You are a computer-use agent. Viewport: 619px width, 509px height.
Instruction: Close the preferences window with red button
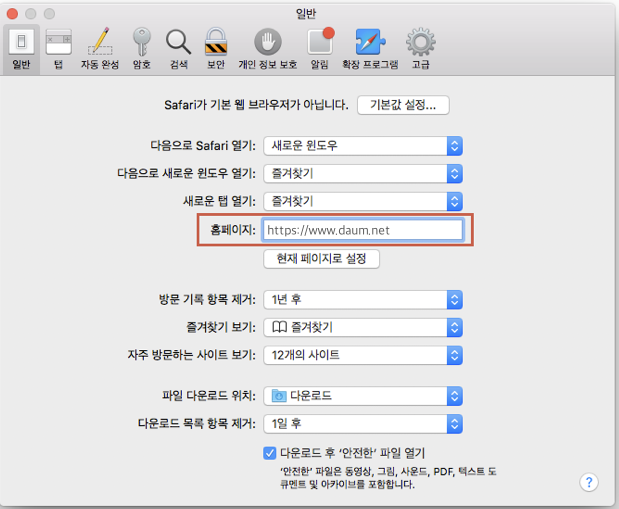point(13,14)
